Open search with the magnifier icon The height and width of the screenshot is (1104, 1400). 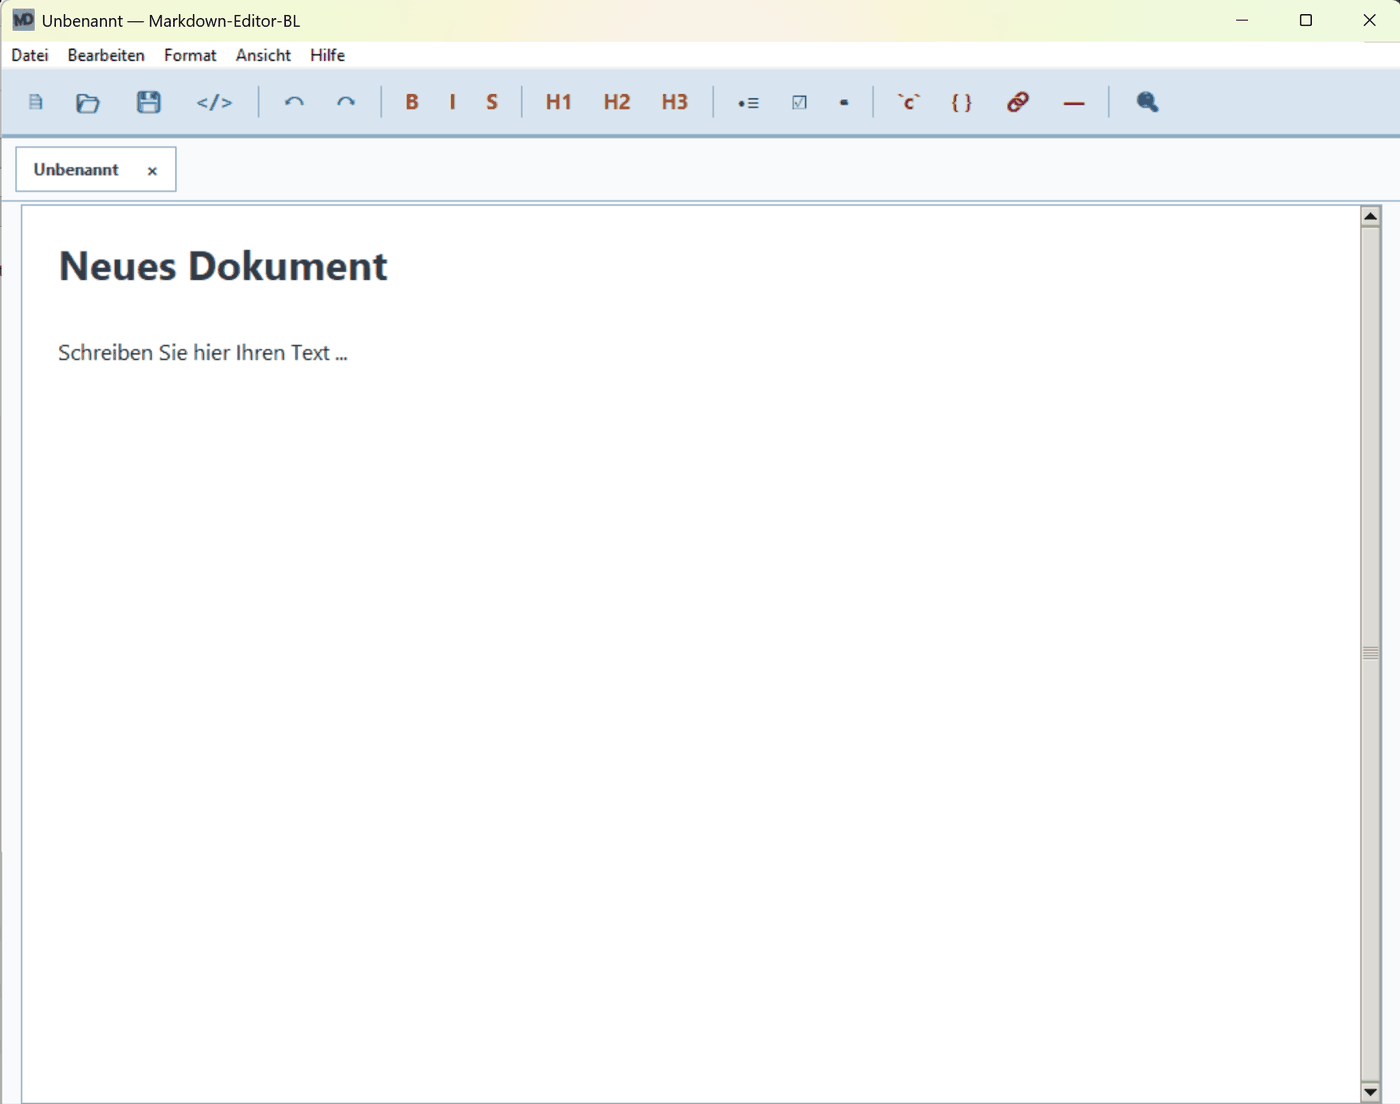pos(1147,102)
